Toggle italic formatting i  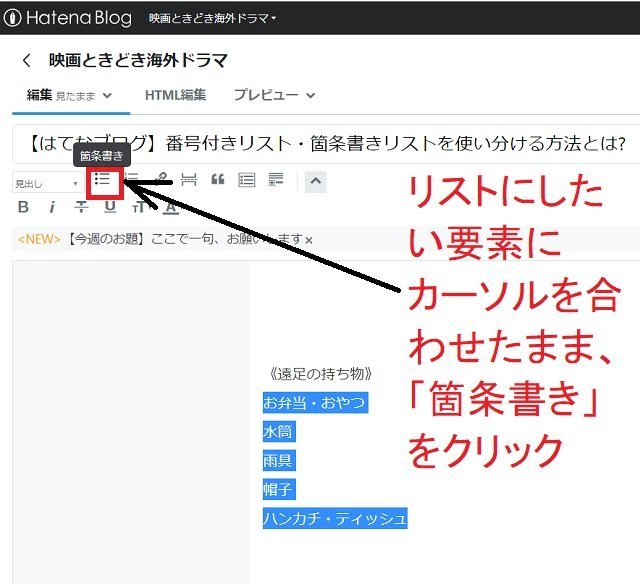coord(52,207)
